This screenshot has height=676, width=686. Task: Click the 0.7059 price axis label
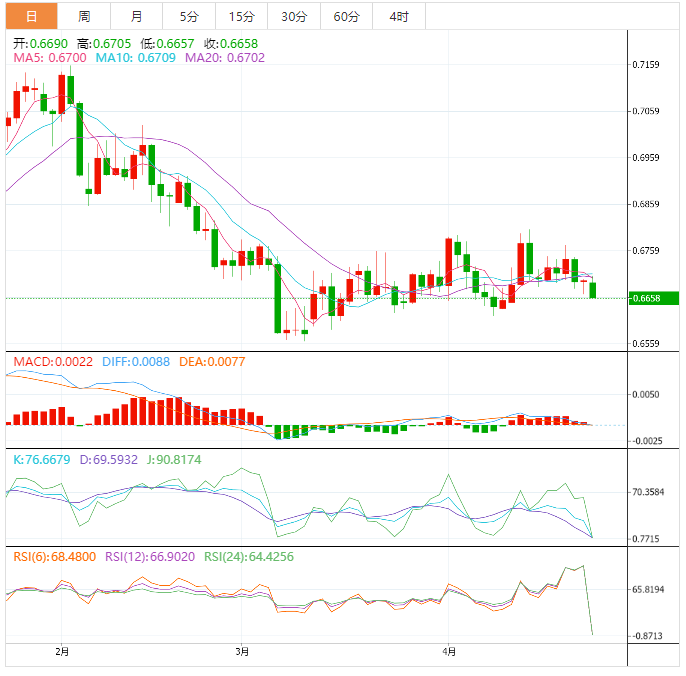(646, 111)
